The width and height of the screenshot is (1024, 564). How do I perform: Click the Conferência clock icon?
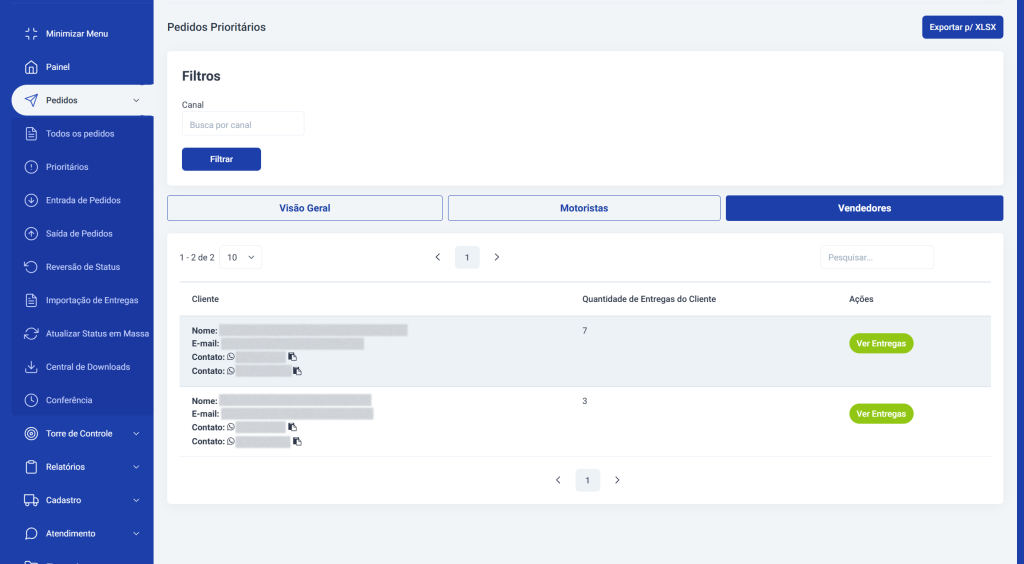tap(31, 400)
